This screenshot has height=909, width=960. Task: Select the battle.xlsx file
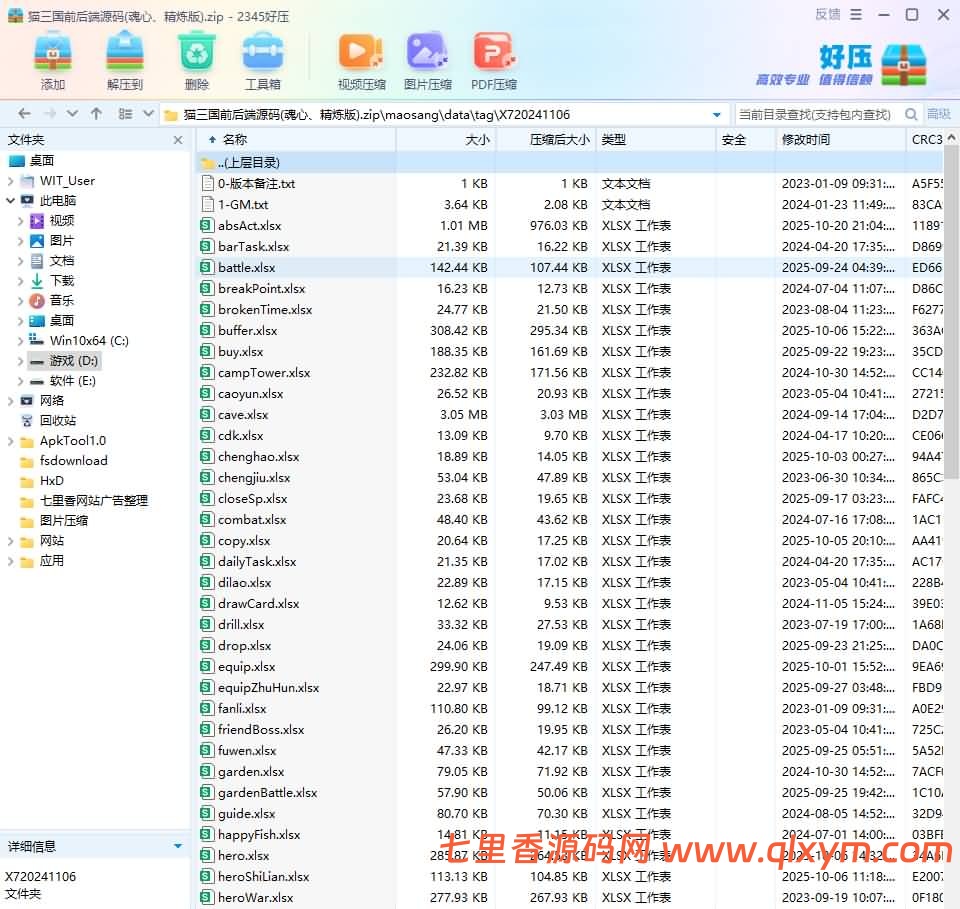(247, 268)
